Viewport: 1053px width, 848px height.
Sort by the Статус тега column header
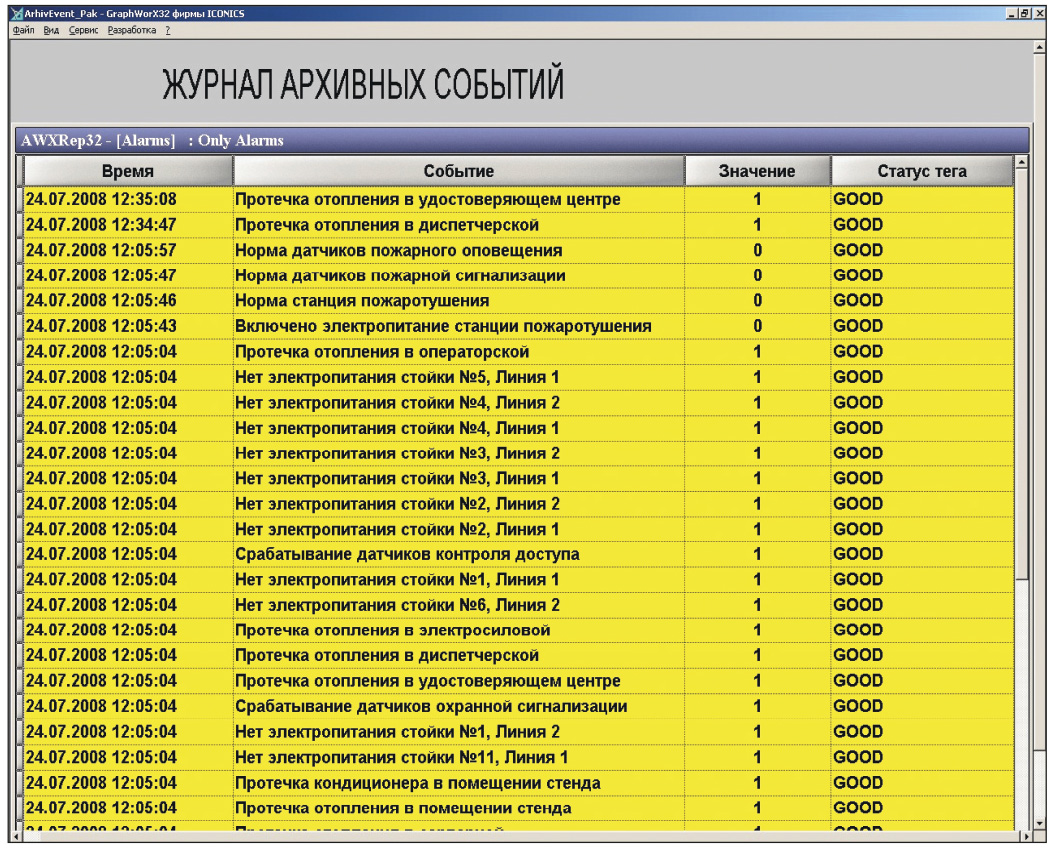[922, 171]
